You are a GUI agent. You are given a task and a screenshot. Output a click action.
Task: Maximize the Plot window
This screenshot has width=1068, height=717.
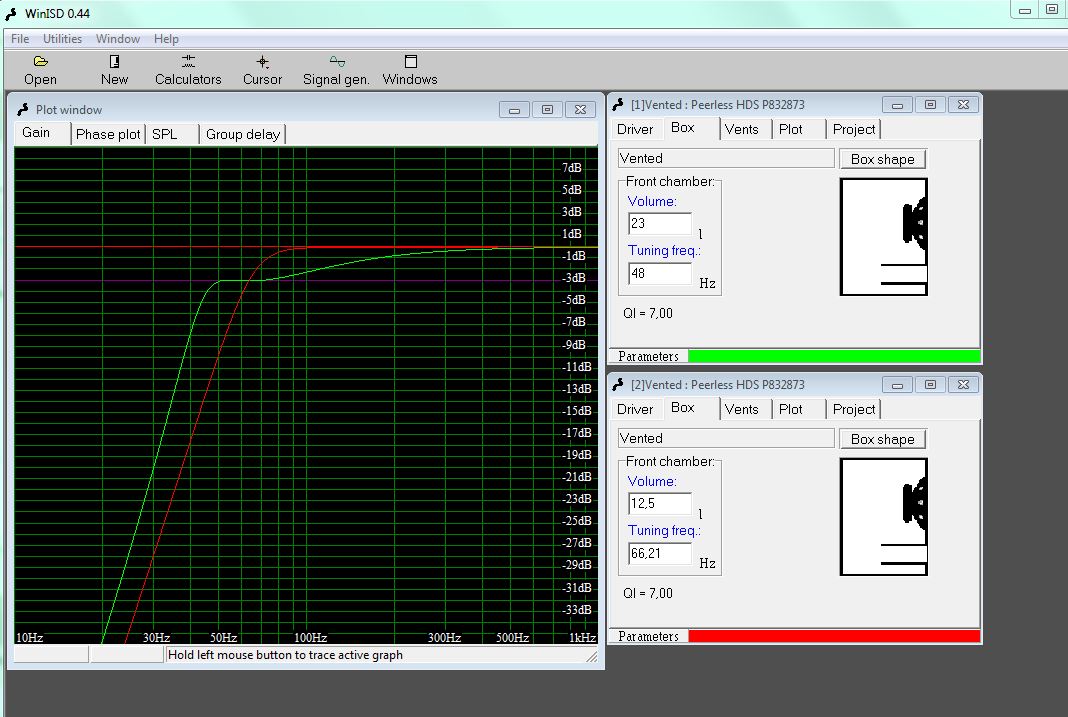pyautogui.click(x=547, y=110)
